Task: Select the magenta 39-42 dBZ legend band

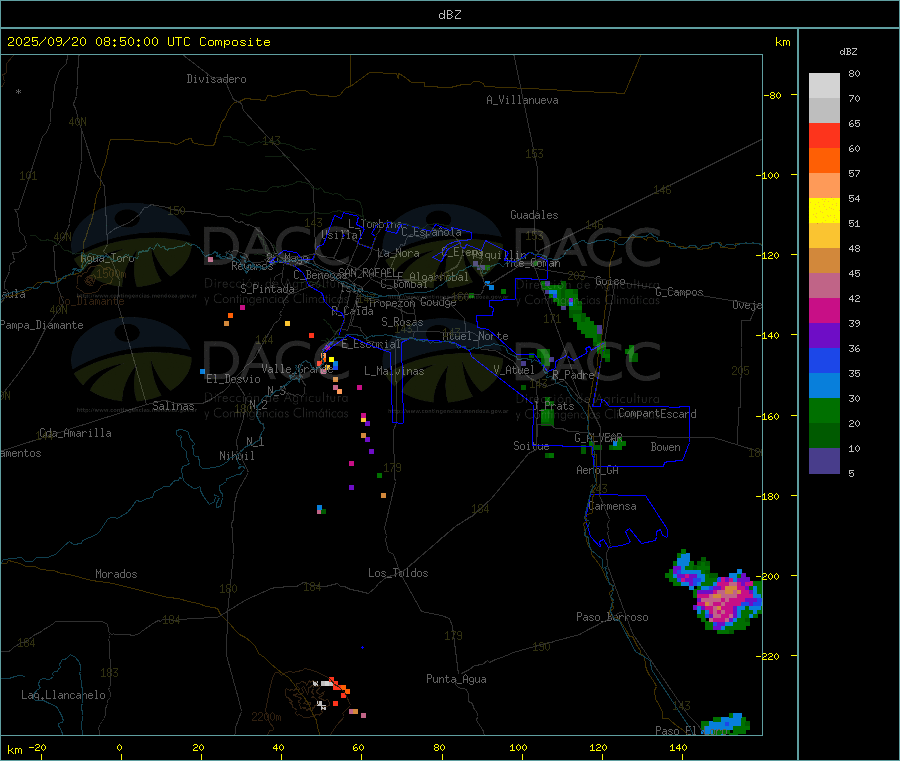Action: pyautogui.click(x=824, y=310)
